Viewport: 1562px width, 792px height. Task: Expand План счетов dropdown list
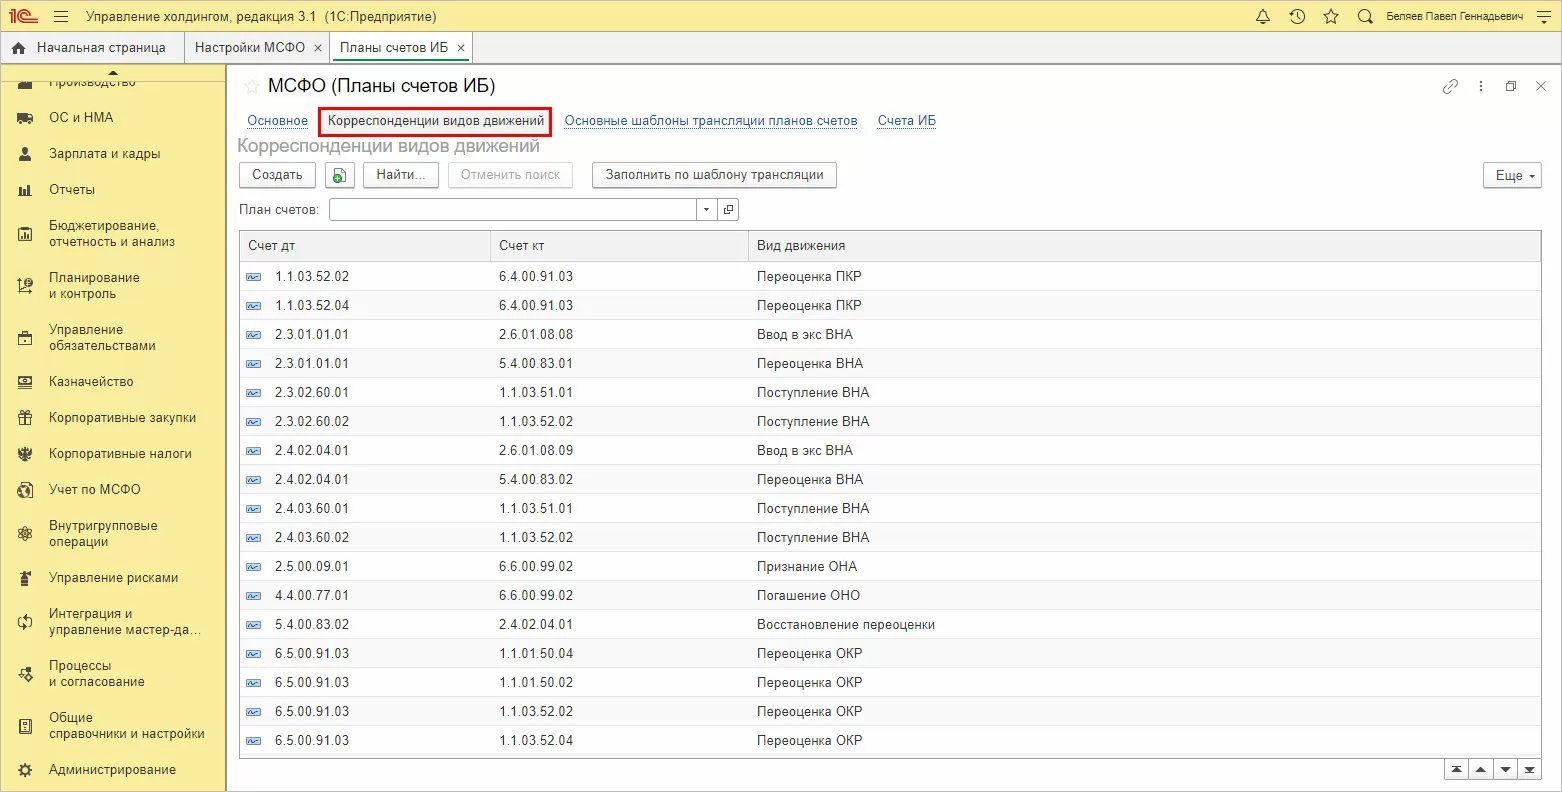click(706, 210)
